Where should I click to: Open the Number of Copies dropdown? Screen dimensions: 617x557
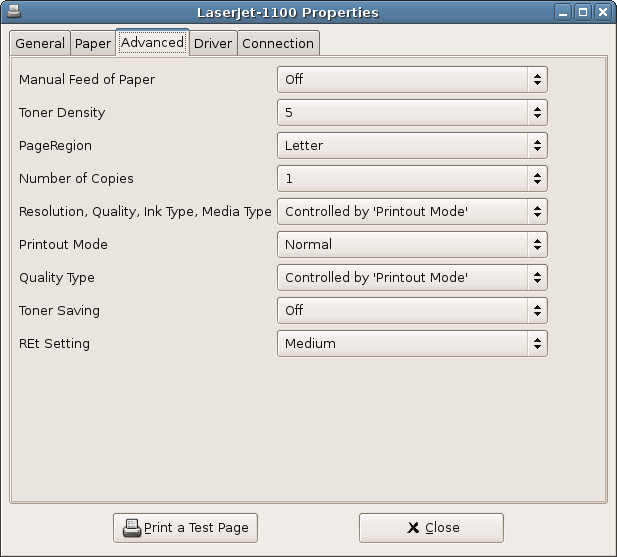pyautogui.click(x=412, y=178)
